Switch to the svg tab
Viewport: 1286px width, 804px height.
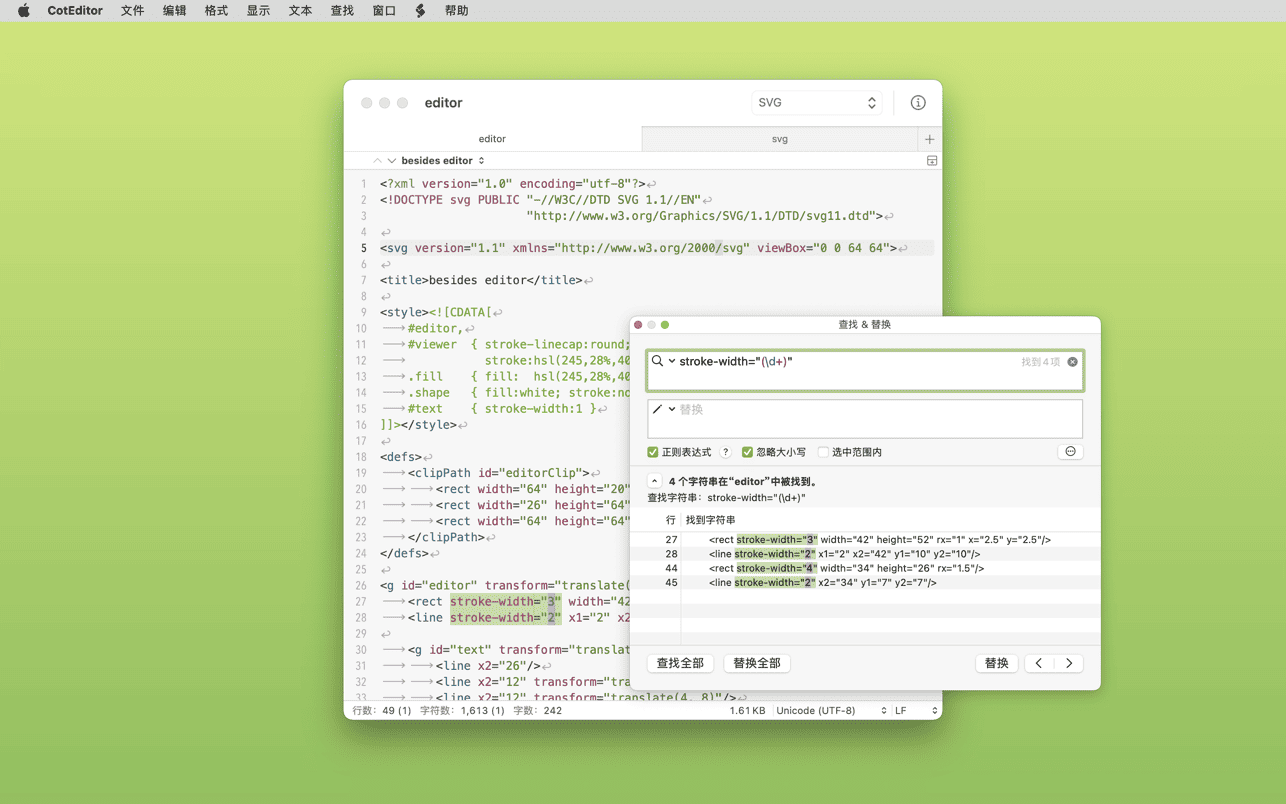[x=779, y=139]
